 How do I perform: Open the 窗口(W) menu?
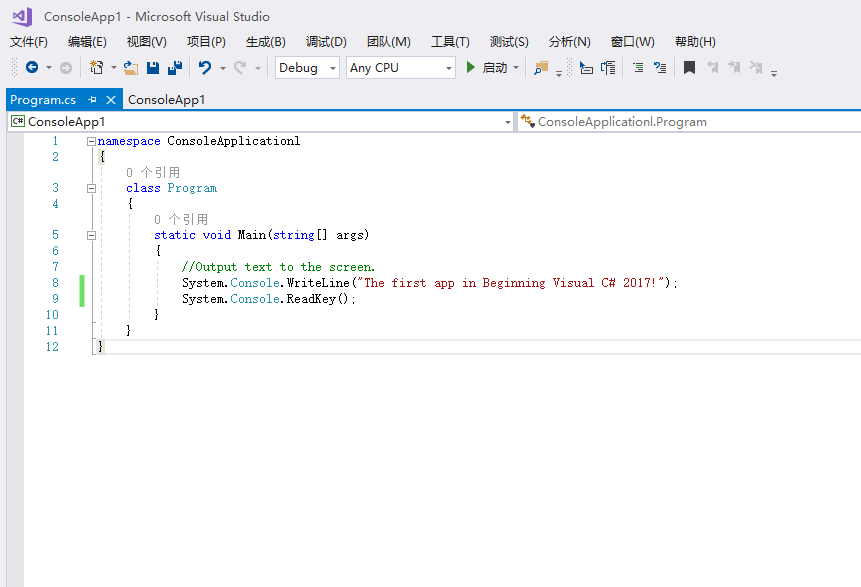click(633, 42)
